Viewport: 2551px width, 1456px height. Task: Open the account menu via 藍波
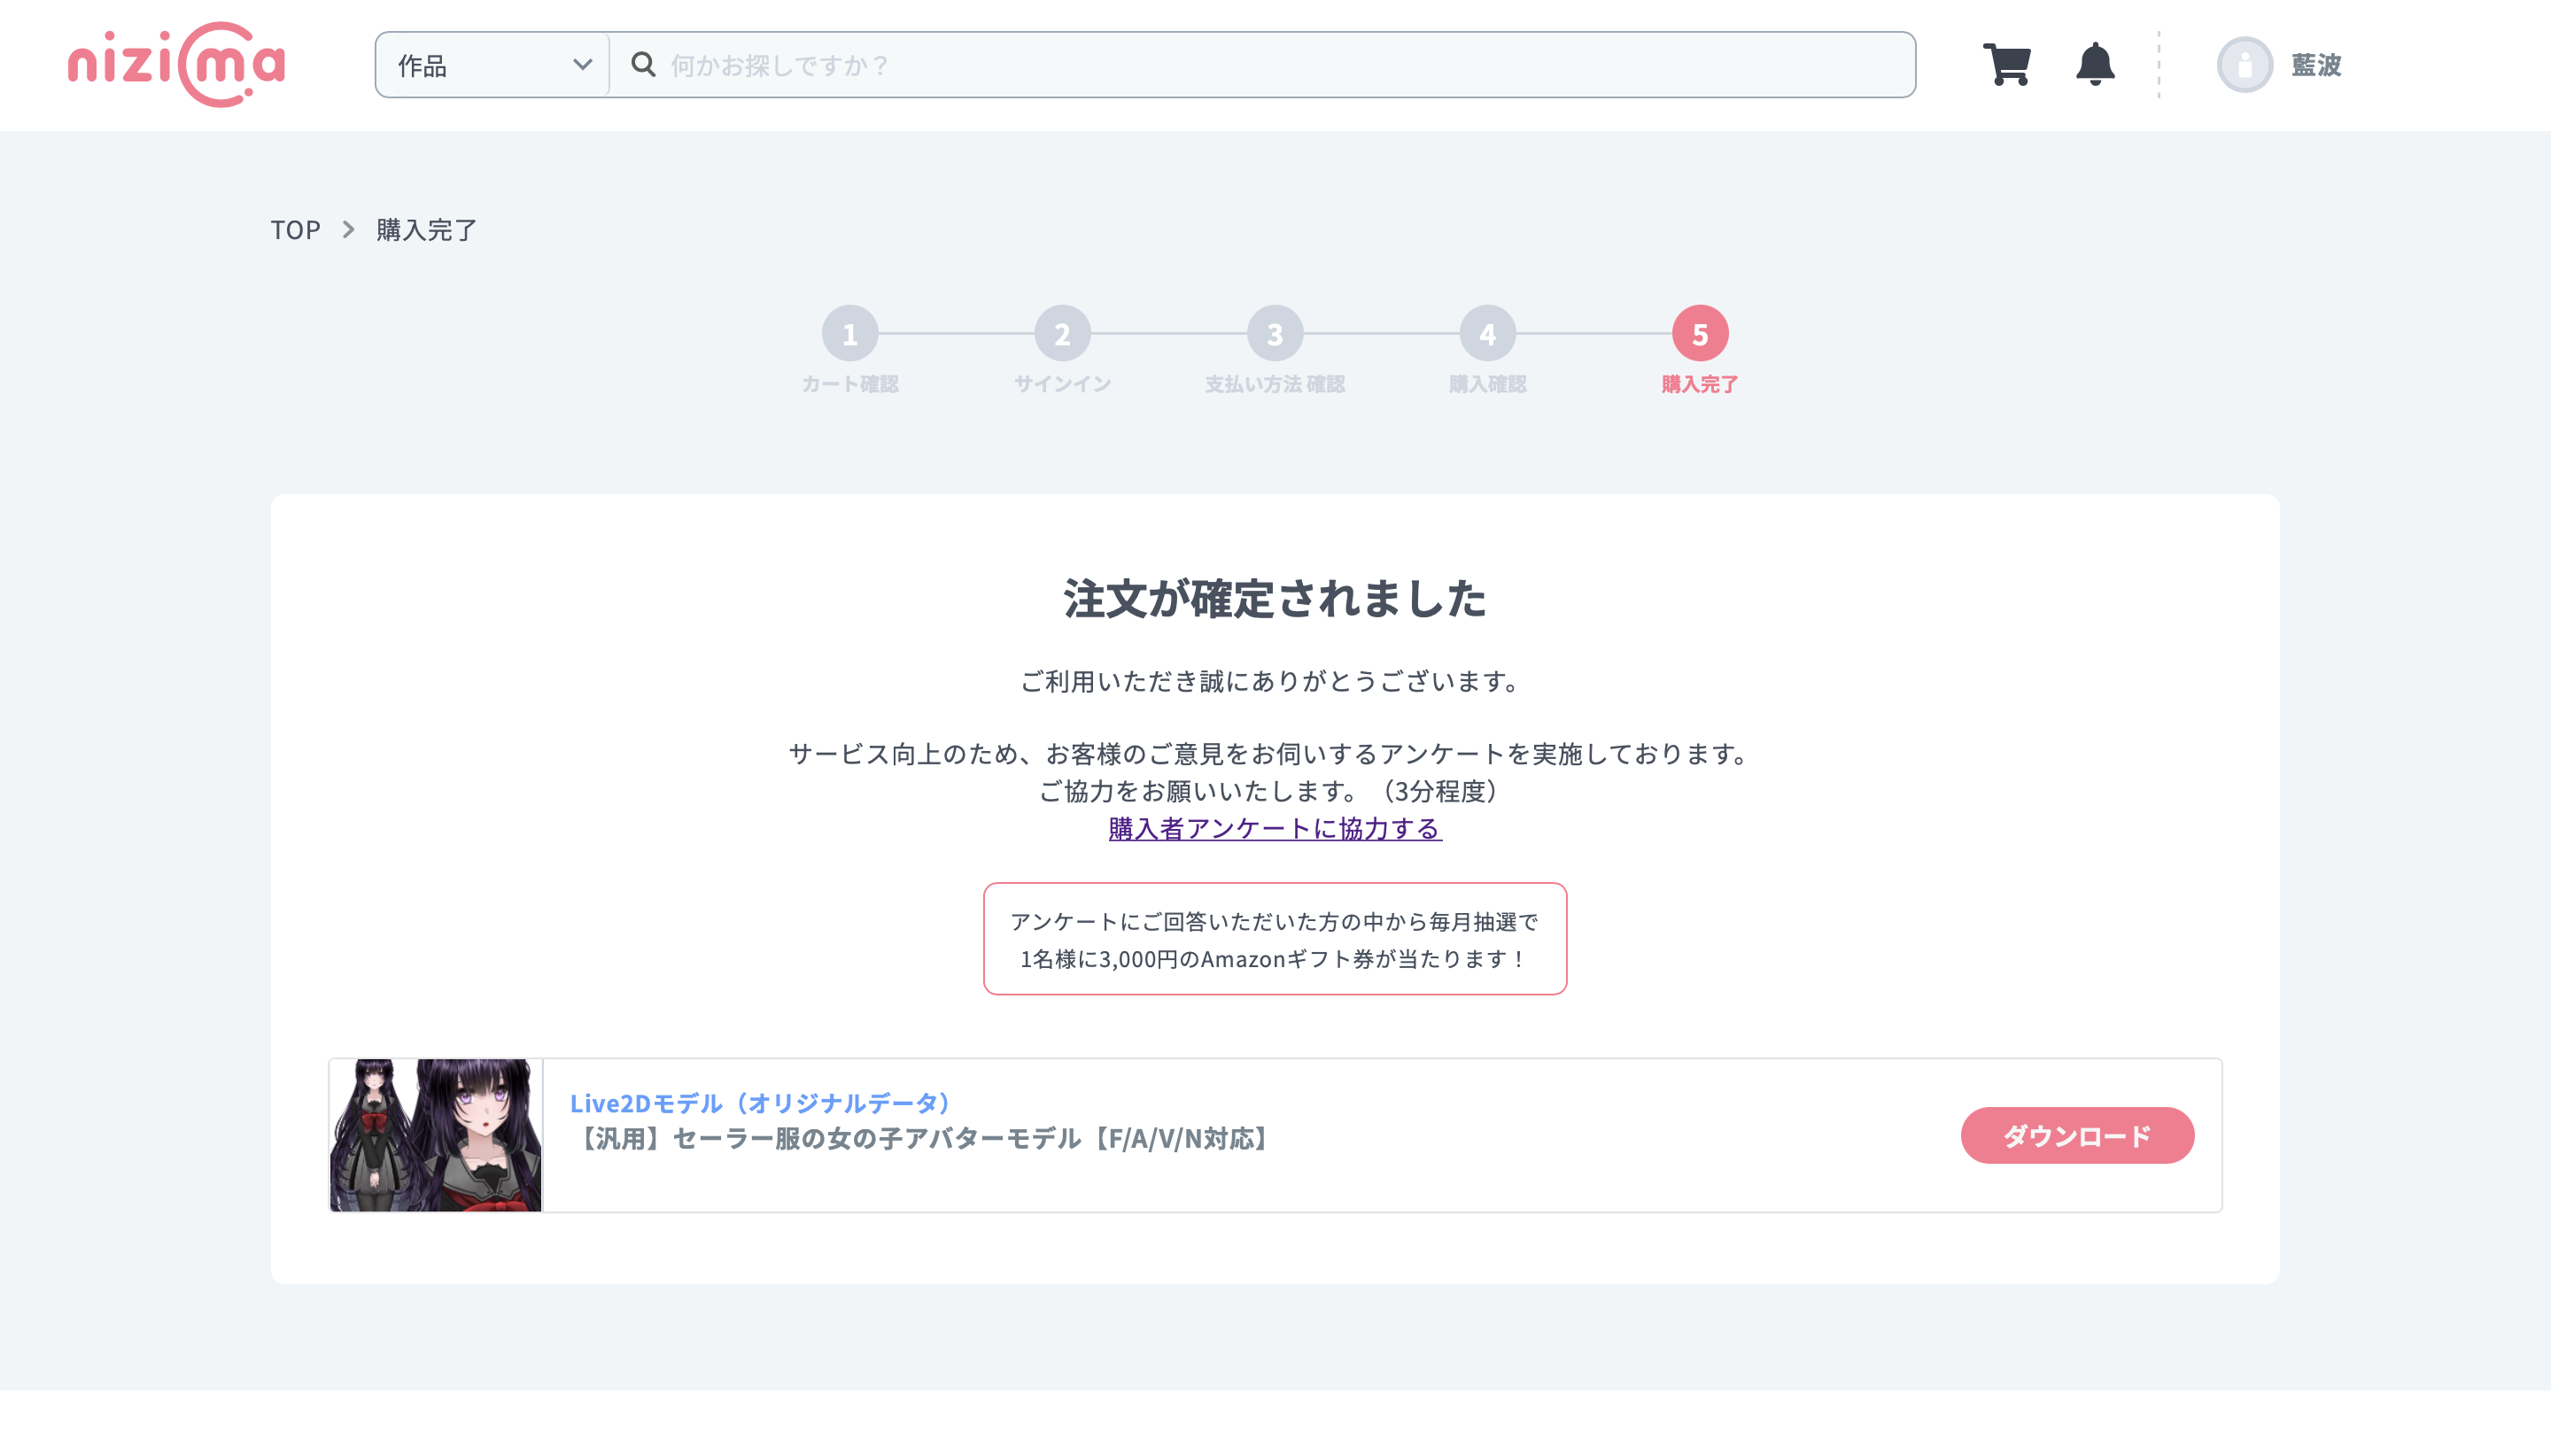[x=2316, y=64]
